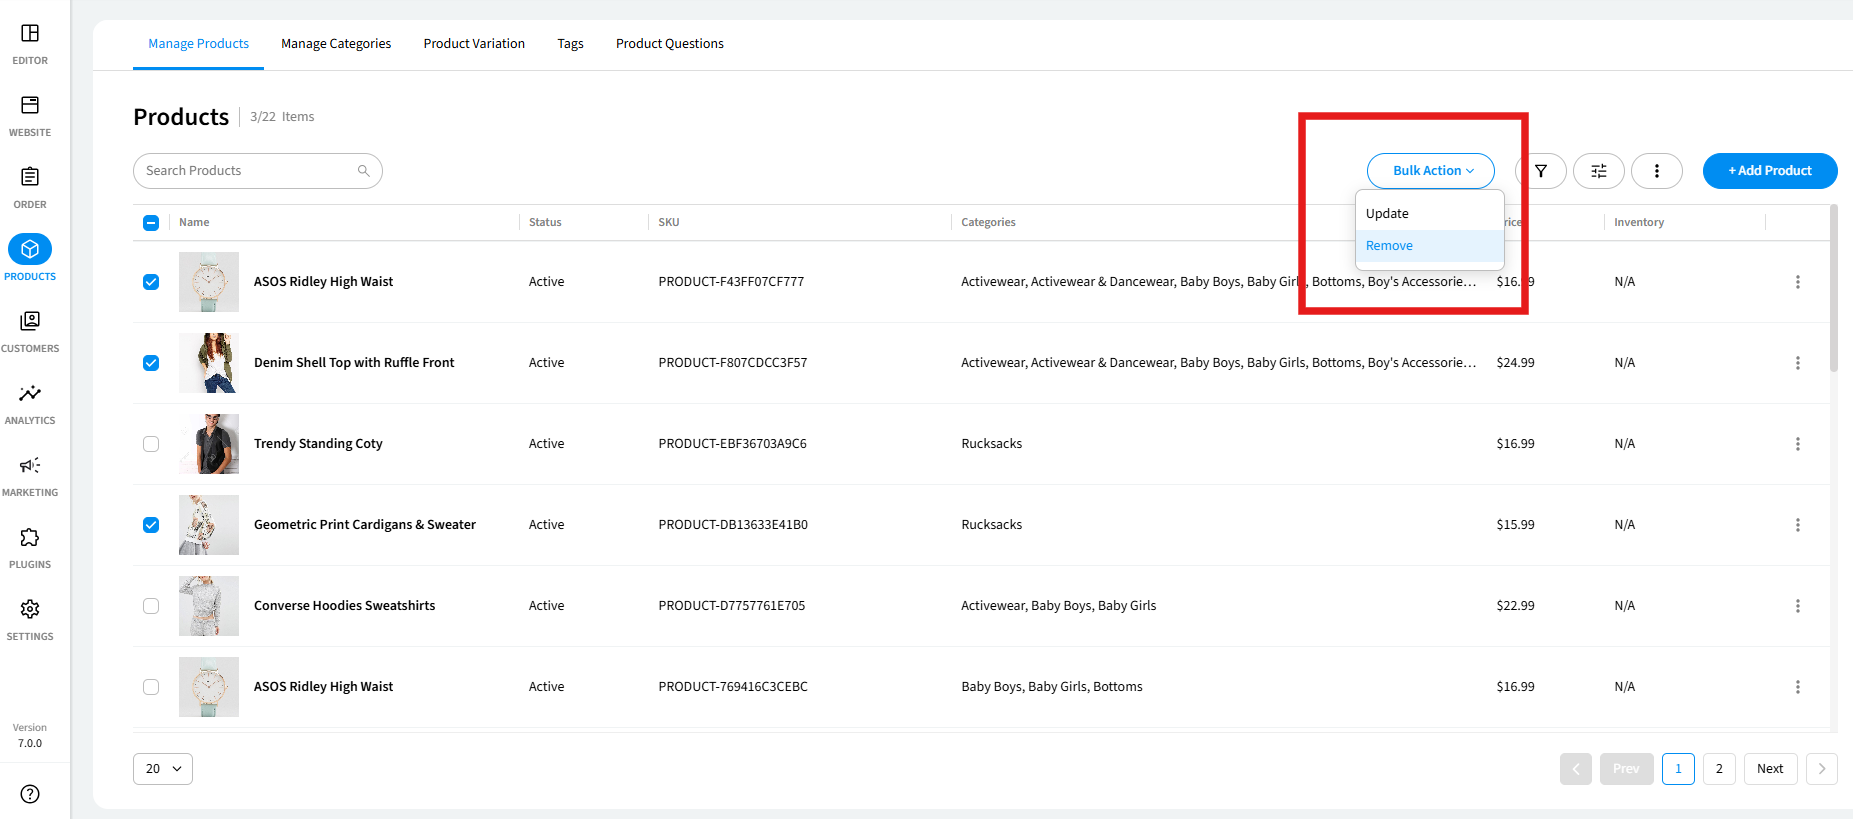Switch to the Manage Categories tab

point(336,44)
